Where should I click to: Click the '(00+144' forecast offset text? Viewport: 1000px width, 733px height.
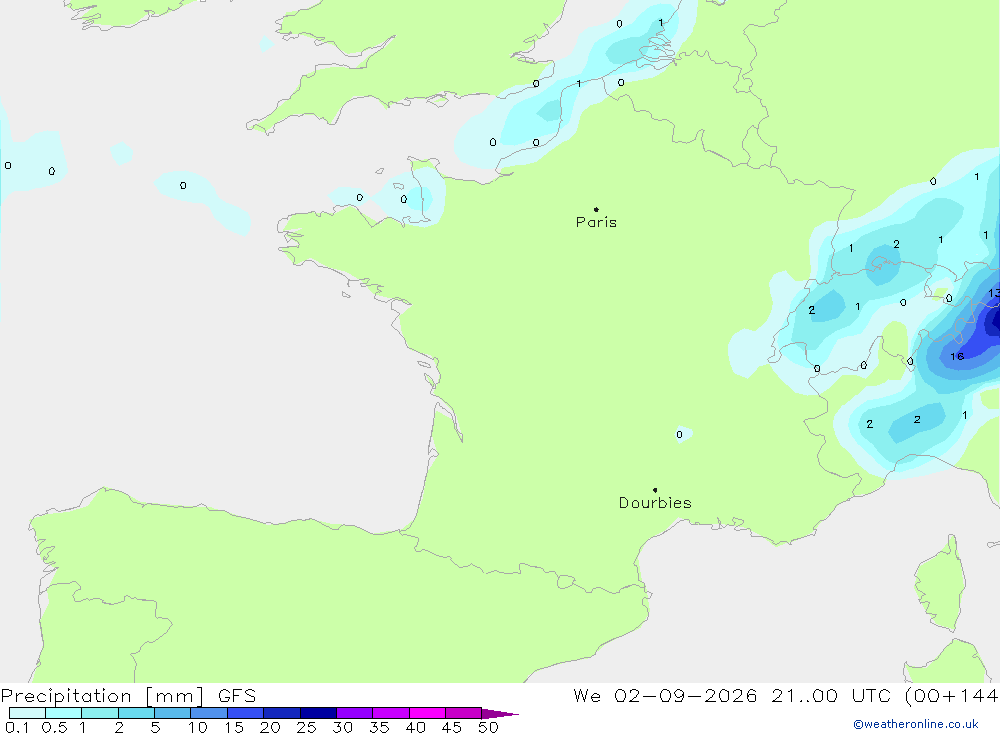[x=951, y=696]
